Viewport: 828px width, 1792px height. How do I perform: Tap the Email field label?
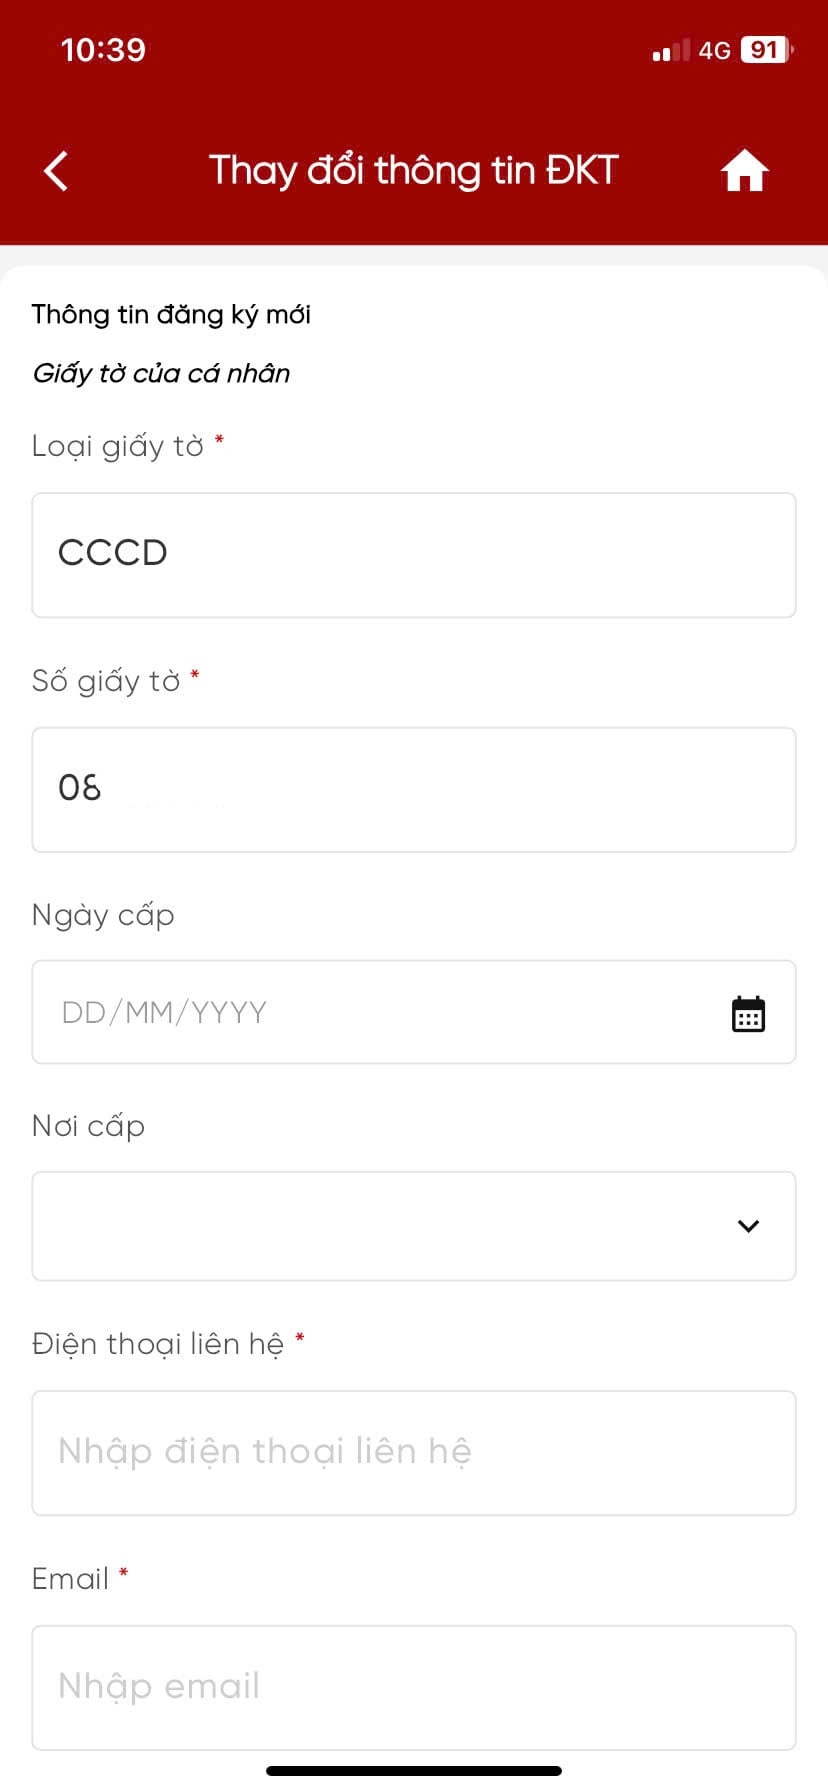point(70,1578)
